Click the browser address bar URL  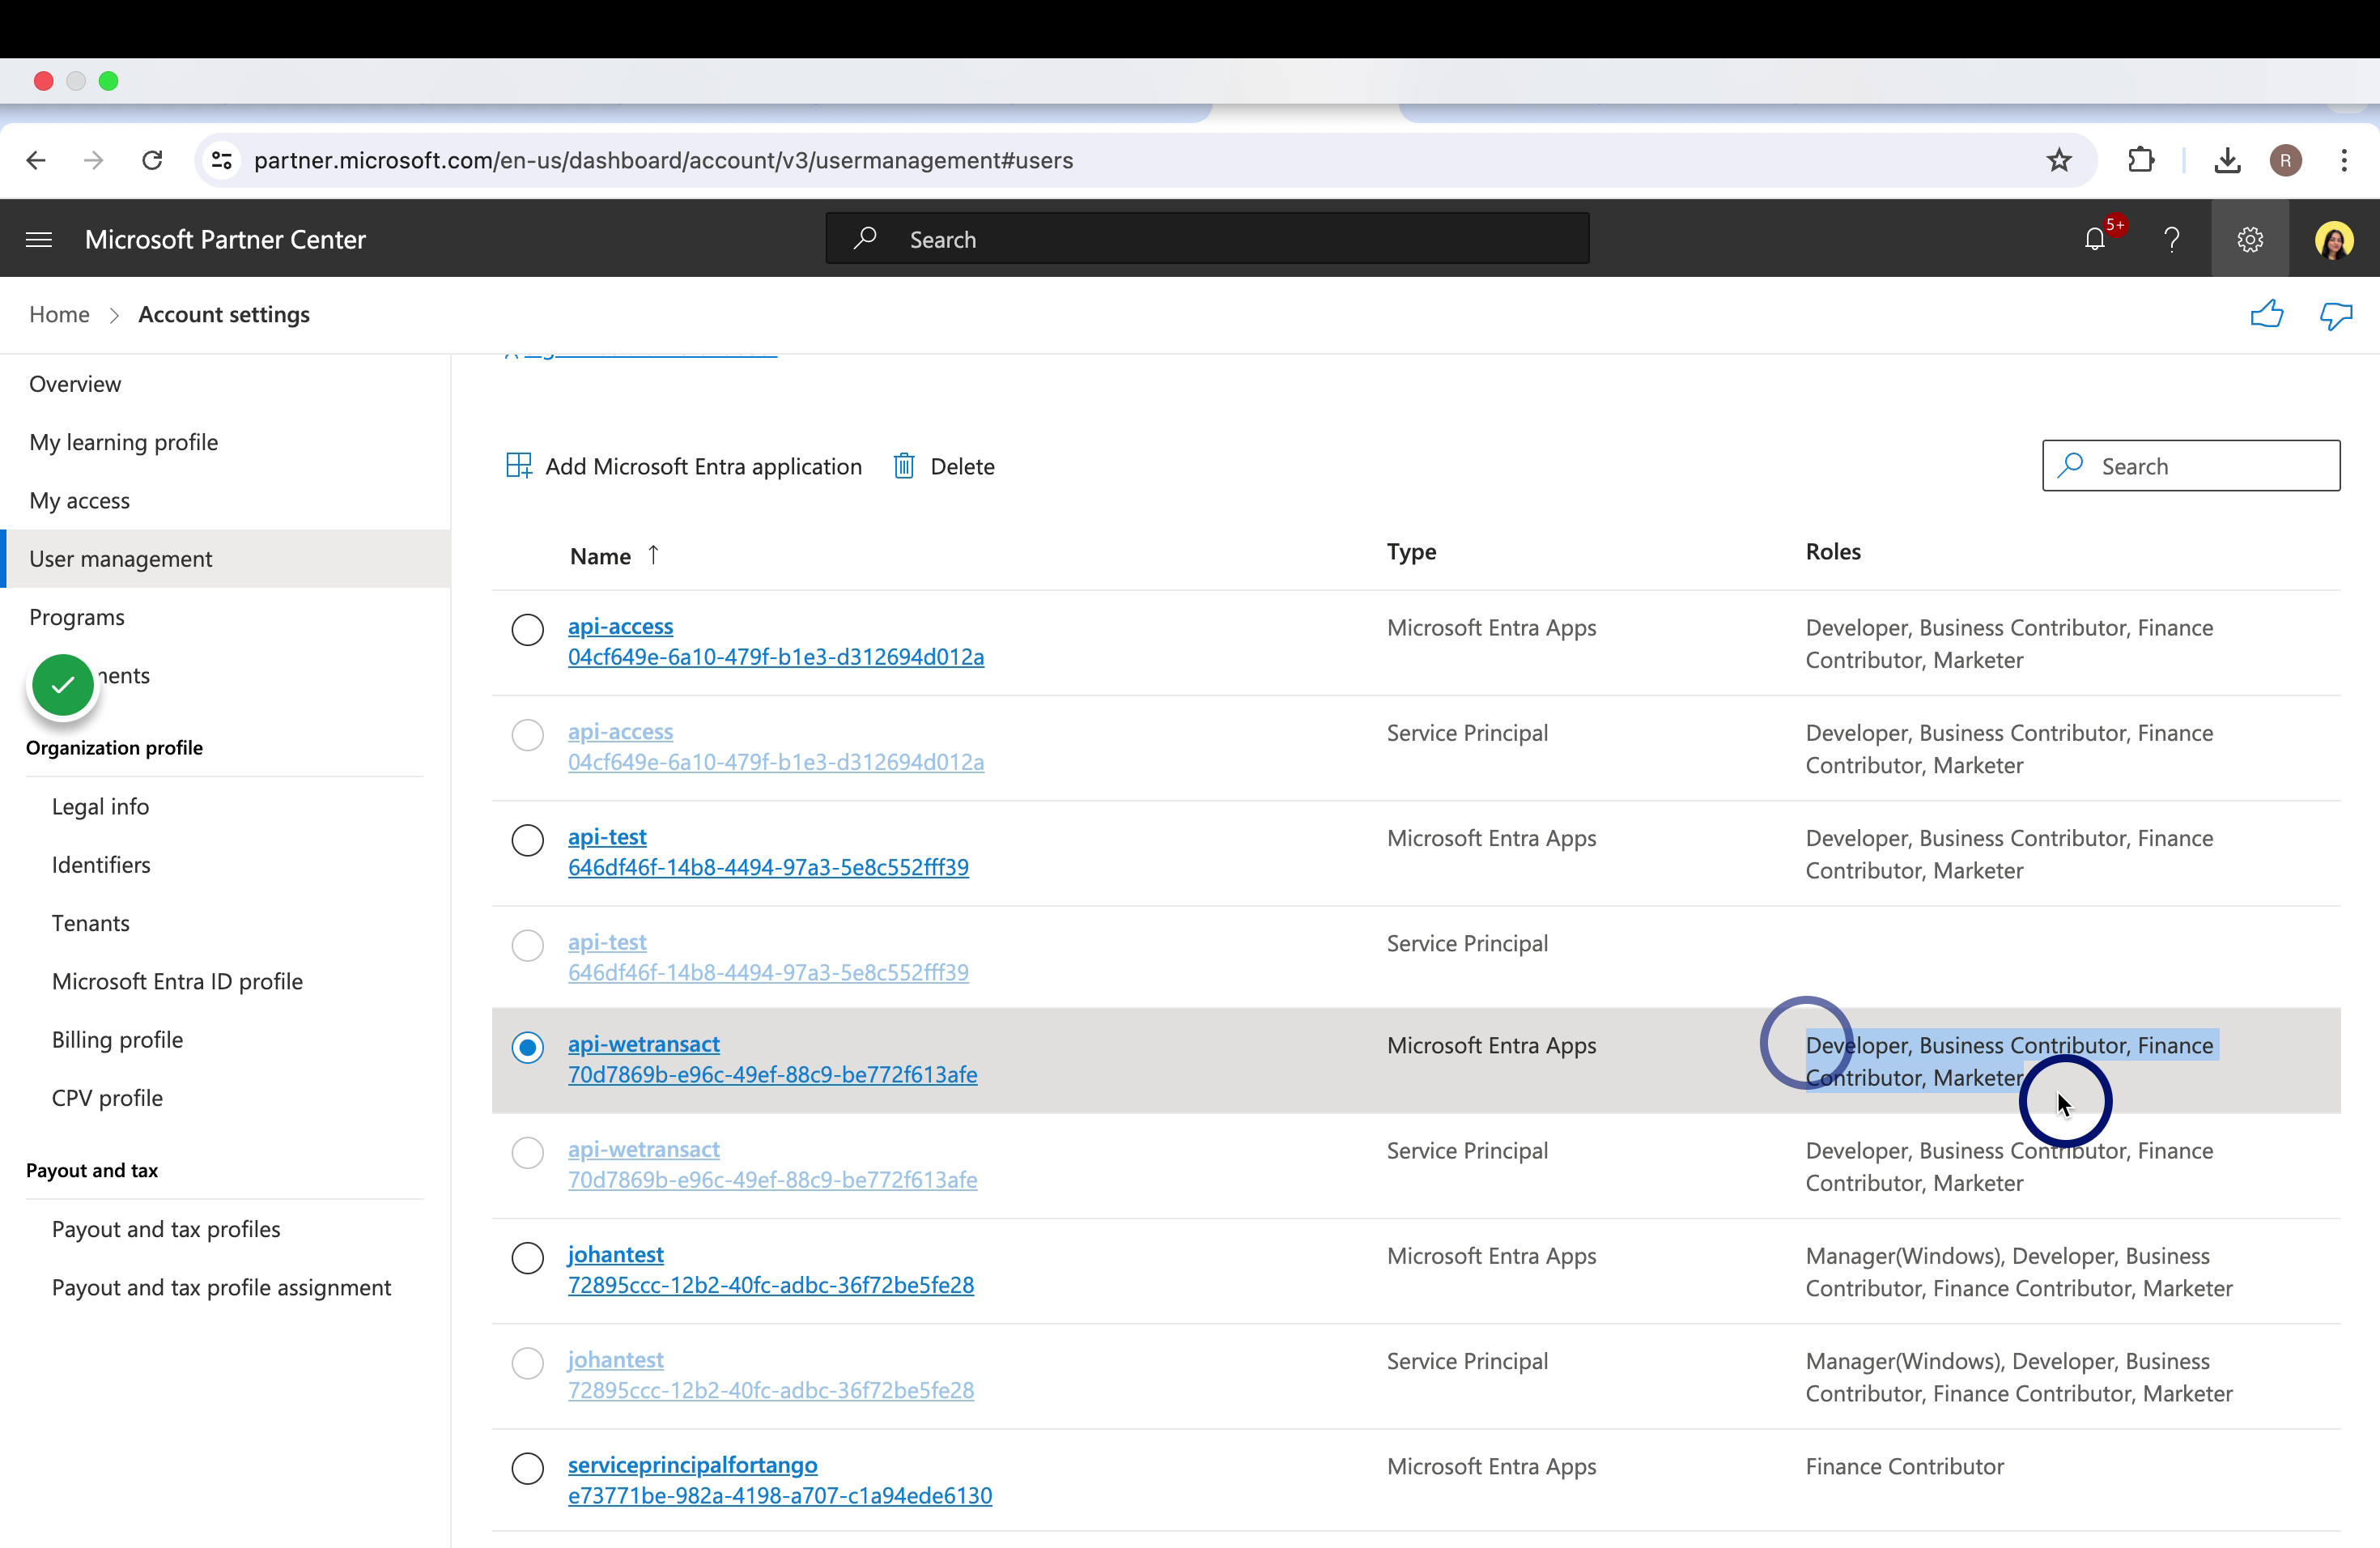tap(663, 160)
